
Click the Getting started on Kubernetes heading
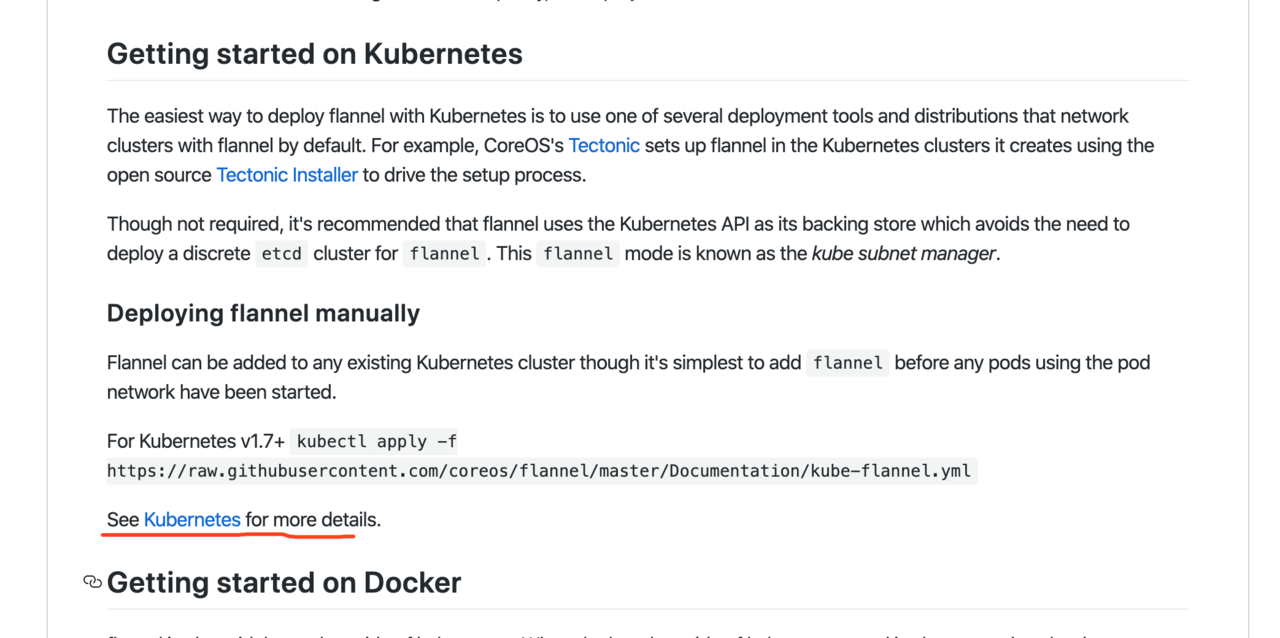pos(315,53)
